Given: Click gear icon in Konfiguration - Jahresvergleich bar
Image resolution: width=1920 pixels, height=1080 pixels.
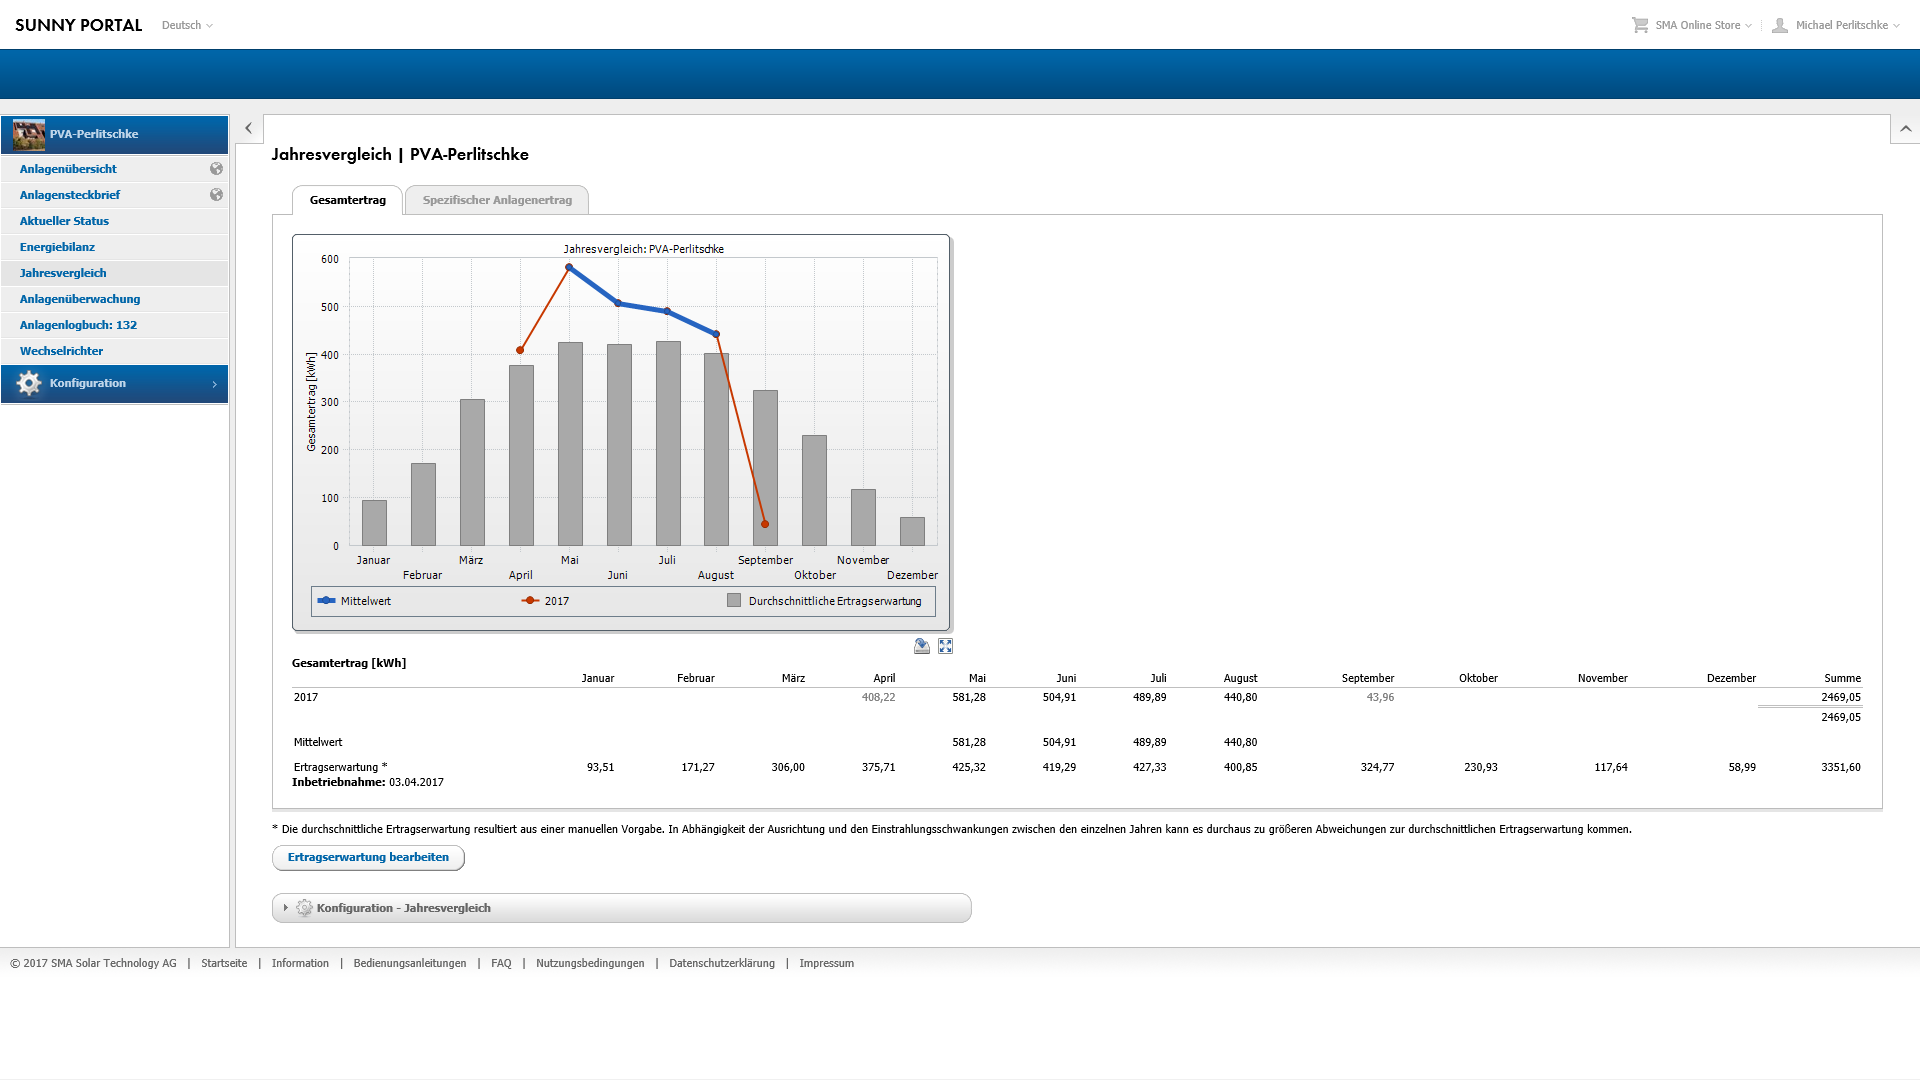Looking at the screenshot, I should click(x=304, y=908).
